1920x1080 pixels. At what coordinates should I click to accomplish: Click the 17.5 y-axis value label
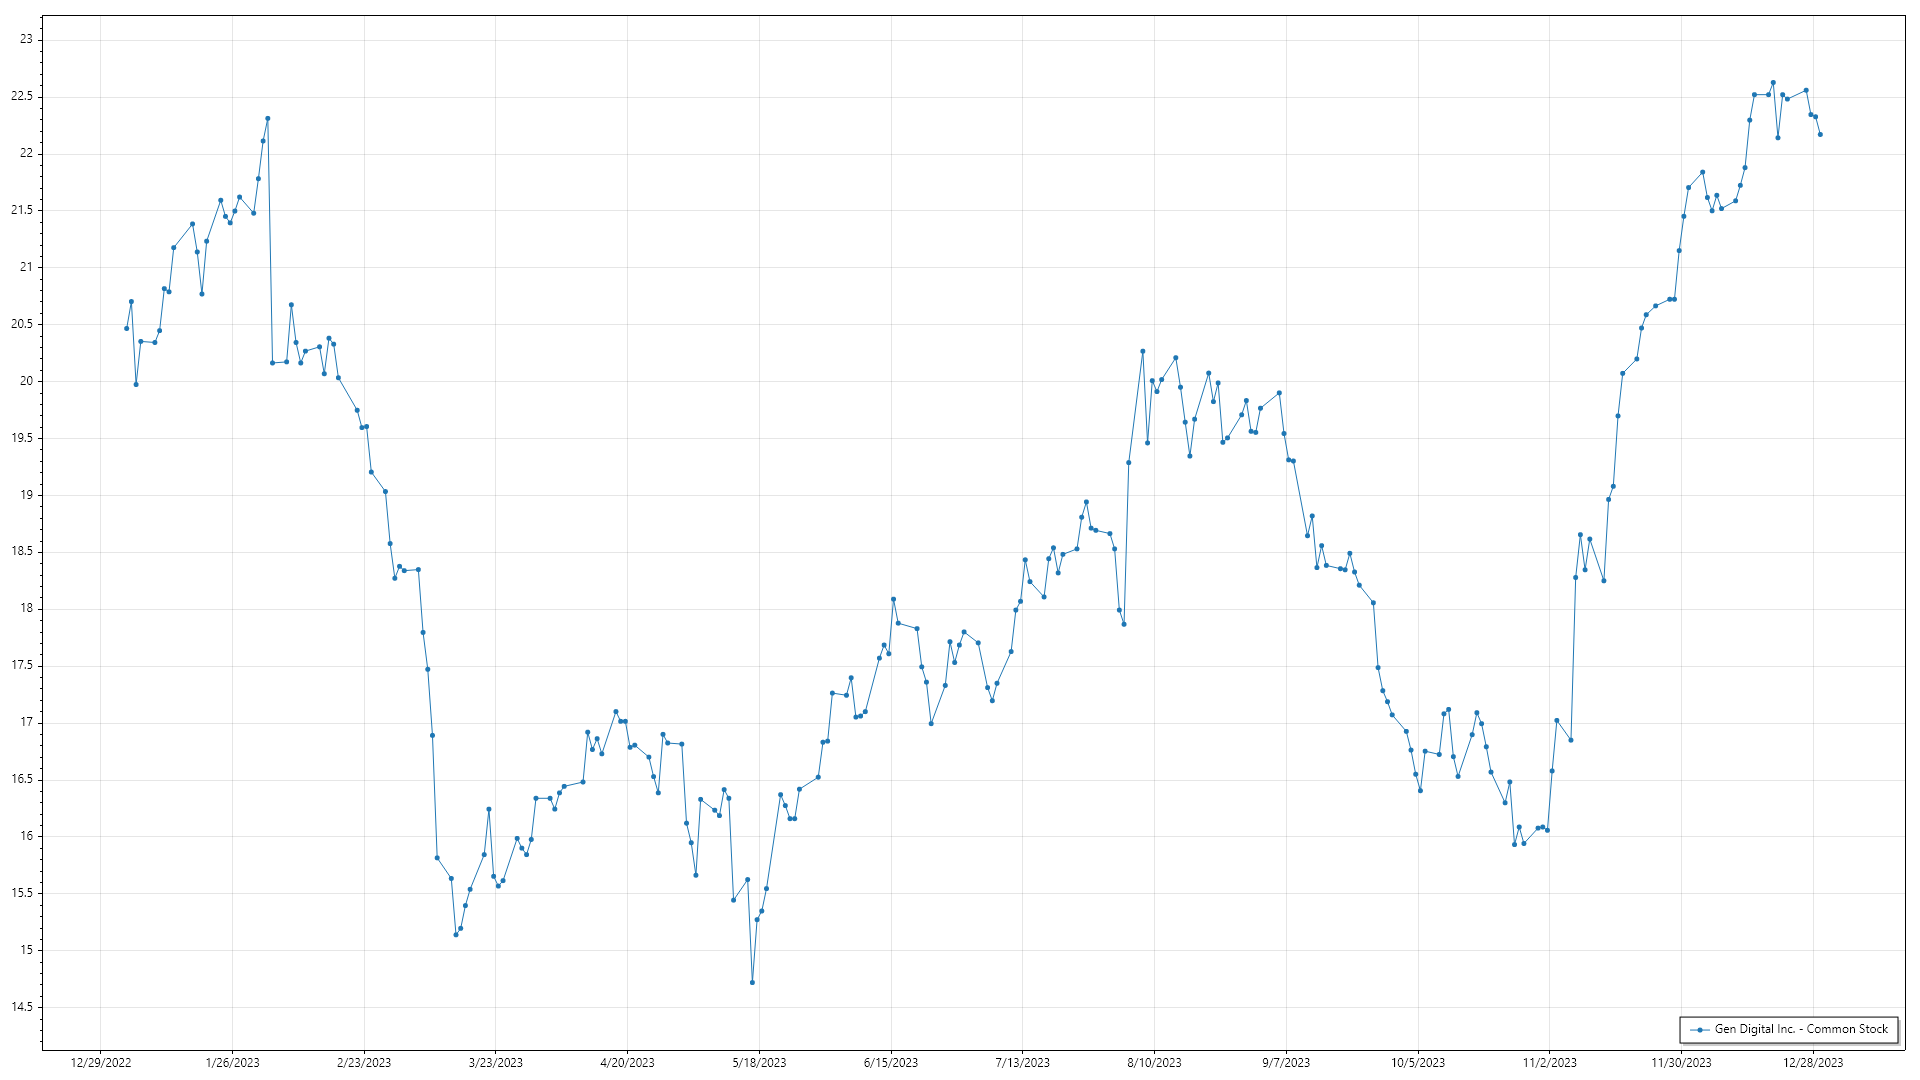[22, 666]
